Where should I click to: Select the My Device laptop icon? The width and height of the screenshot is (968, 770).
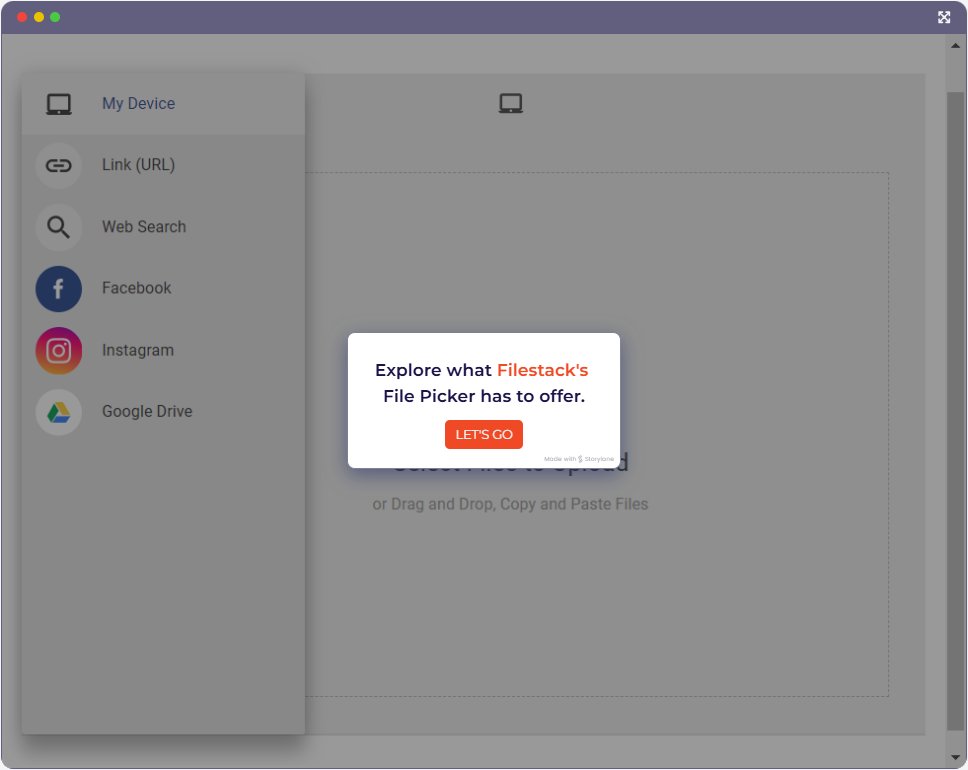58,103
